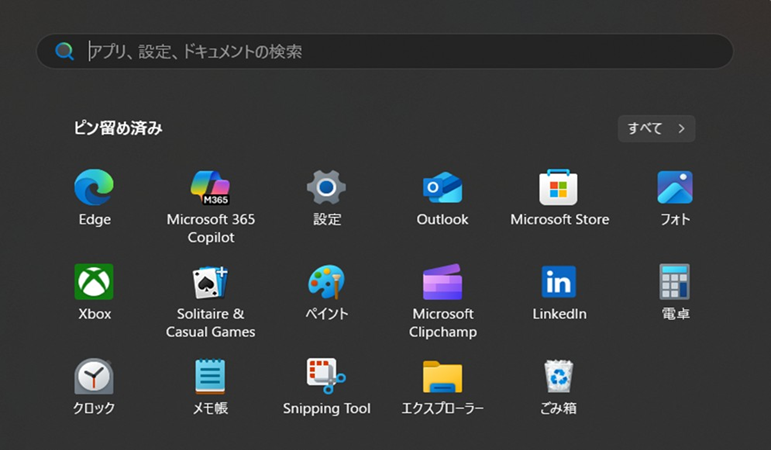Open the ごみ箱 recycle bin
771x450 pixels.
click(559, 377)
